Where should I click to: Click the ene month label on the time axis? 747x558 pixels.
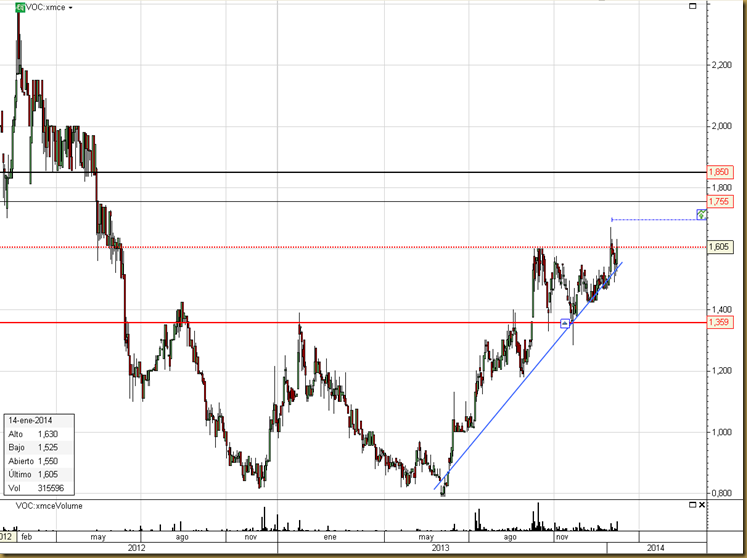click(330, 537)
